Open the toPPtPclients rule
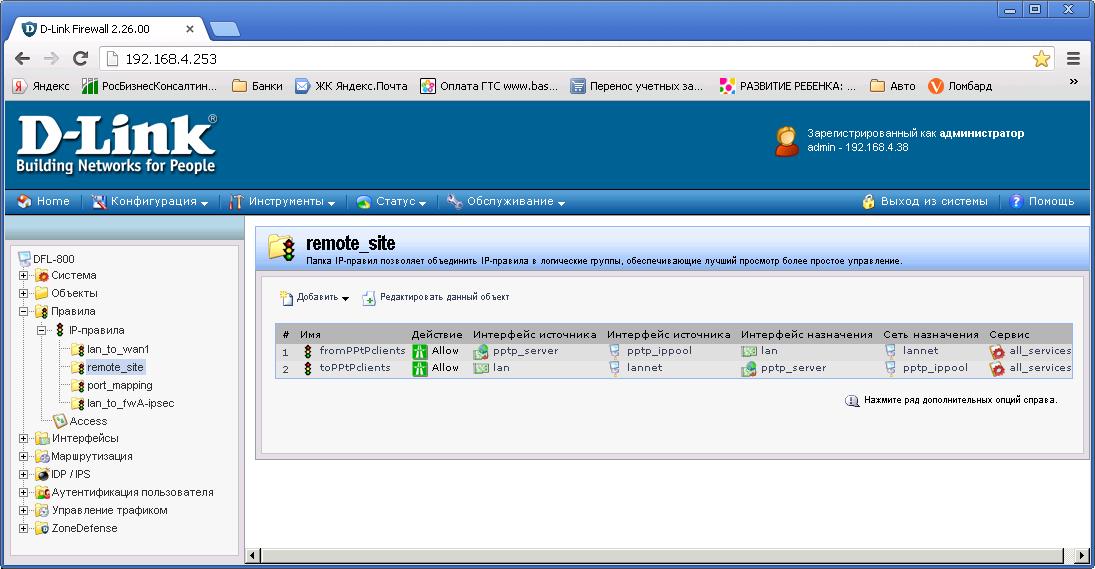 click(355, 368)
